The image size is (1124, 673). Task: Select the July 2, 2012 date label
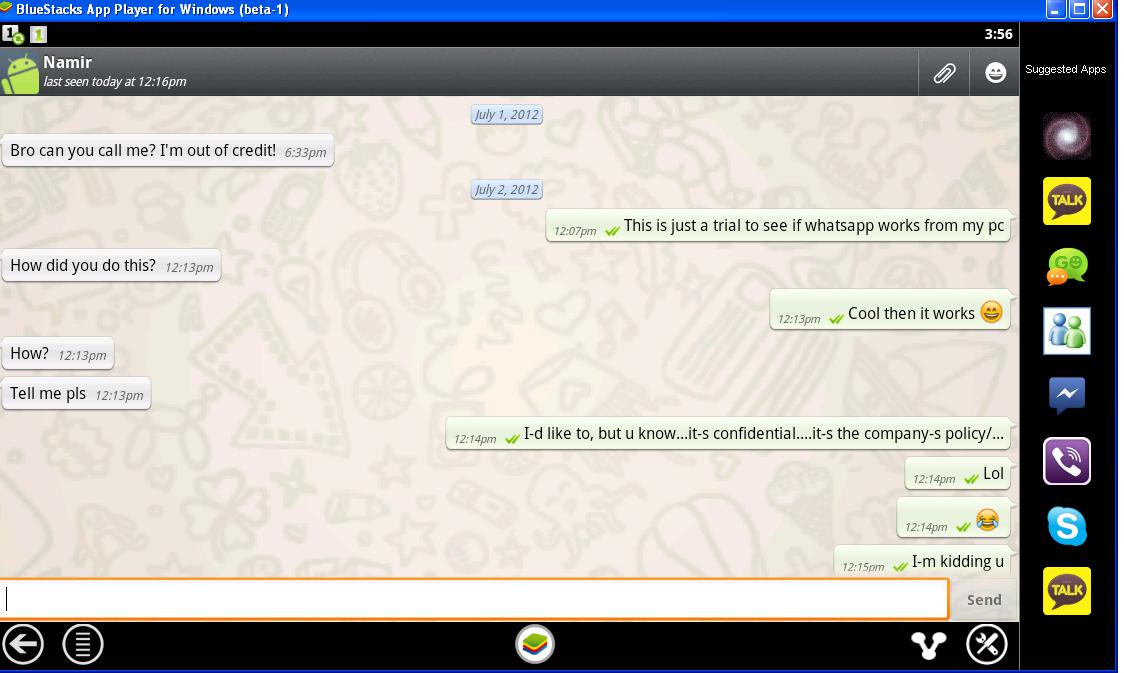point(506,190)
